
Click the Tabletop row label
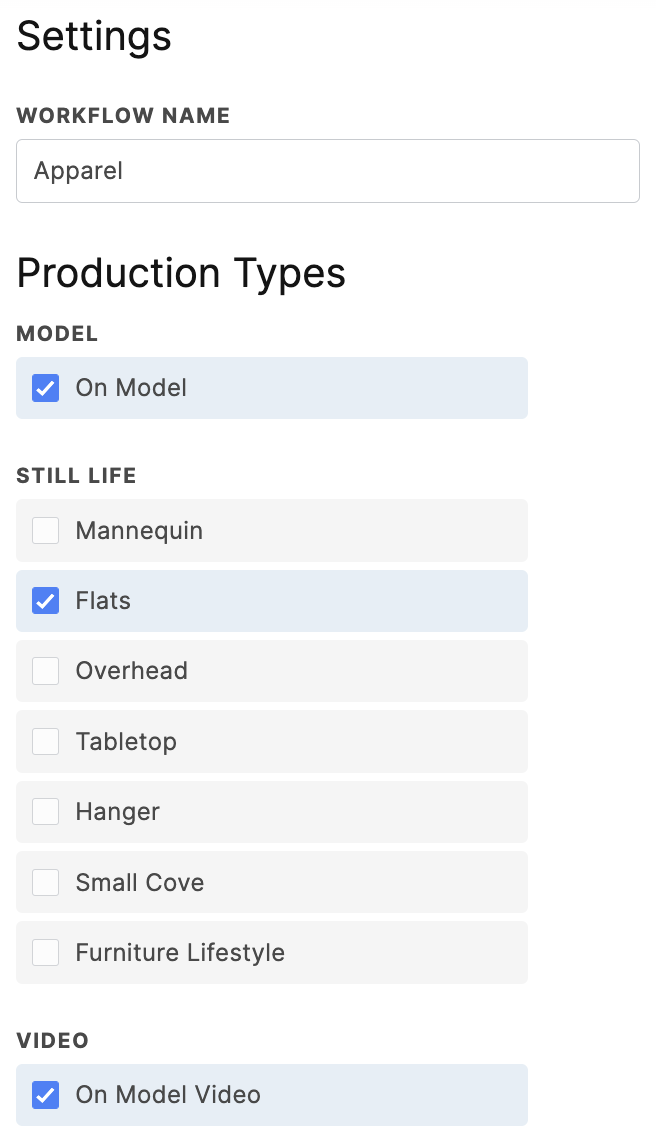pyautogui.click(x=126, y=741)
